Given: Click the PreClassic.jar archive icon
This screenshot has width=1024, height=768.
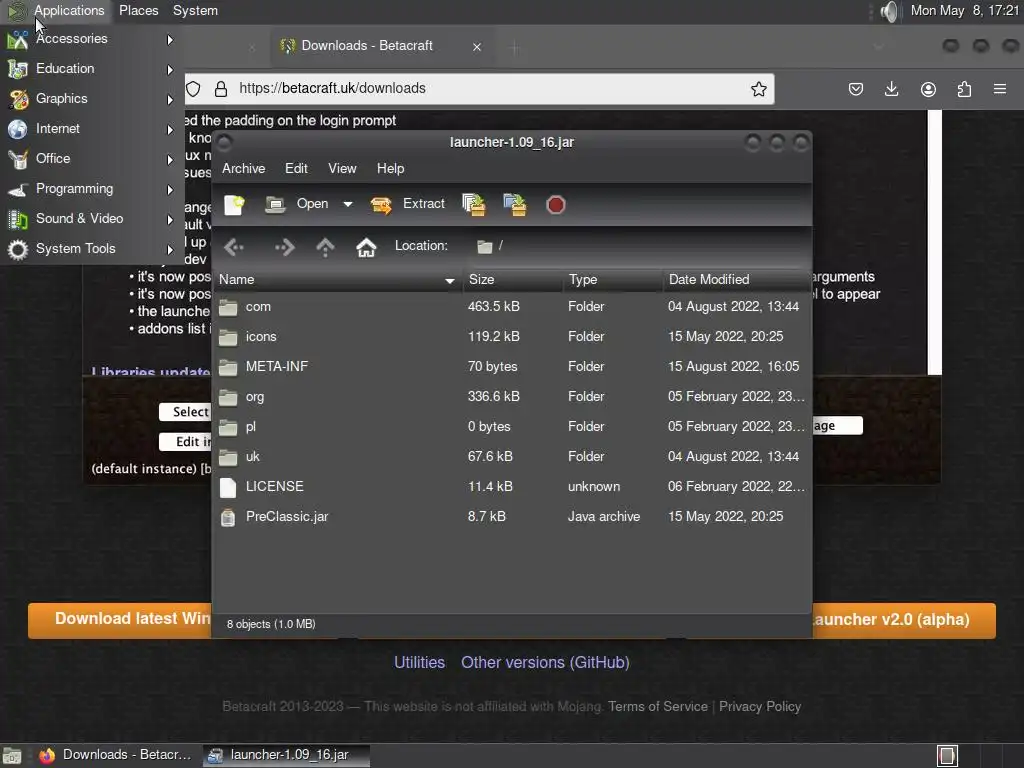Looking at the screenshot, I should [x=228, y=517].
